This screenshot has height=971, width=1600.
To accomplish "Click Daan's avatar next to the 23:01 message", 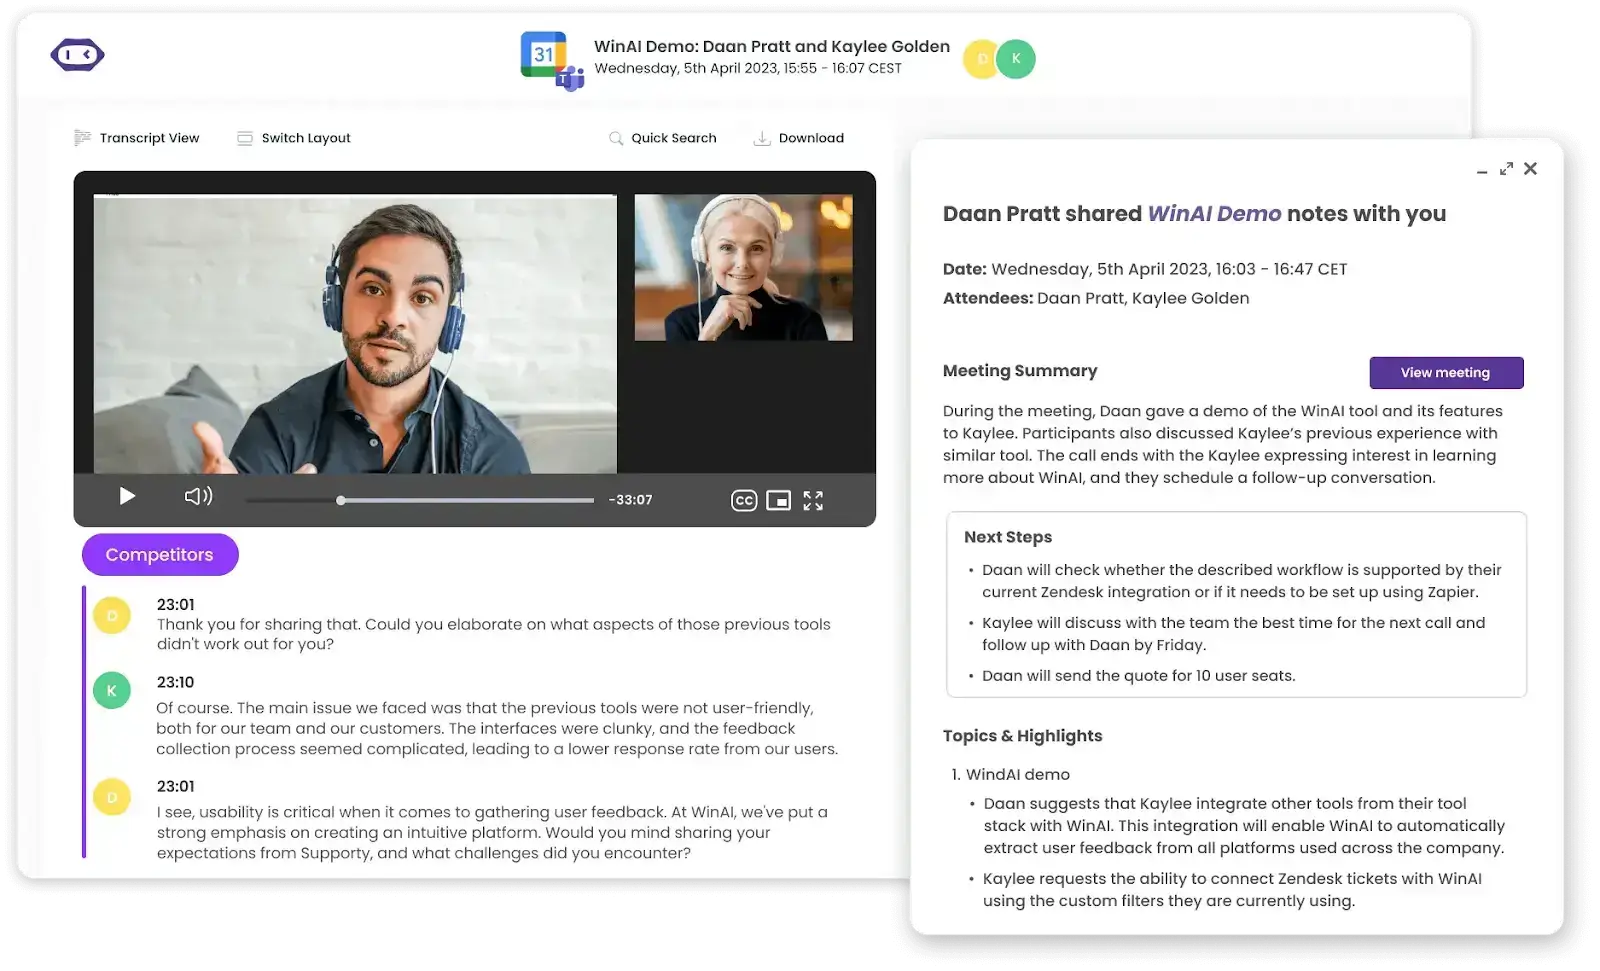I will coord(111,615).
